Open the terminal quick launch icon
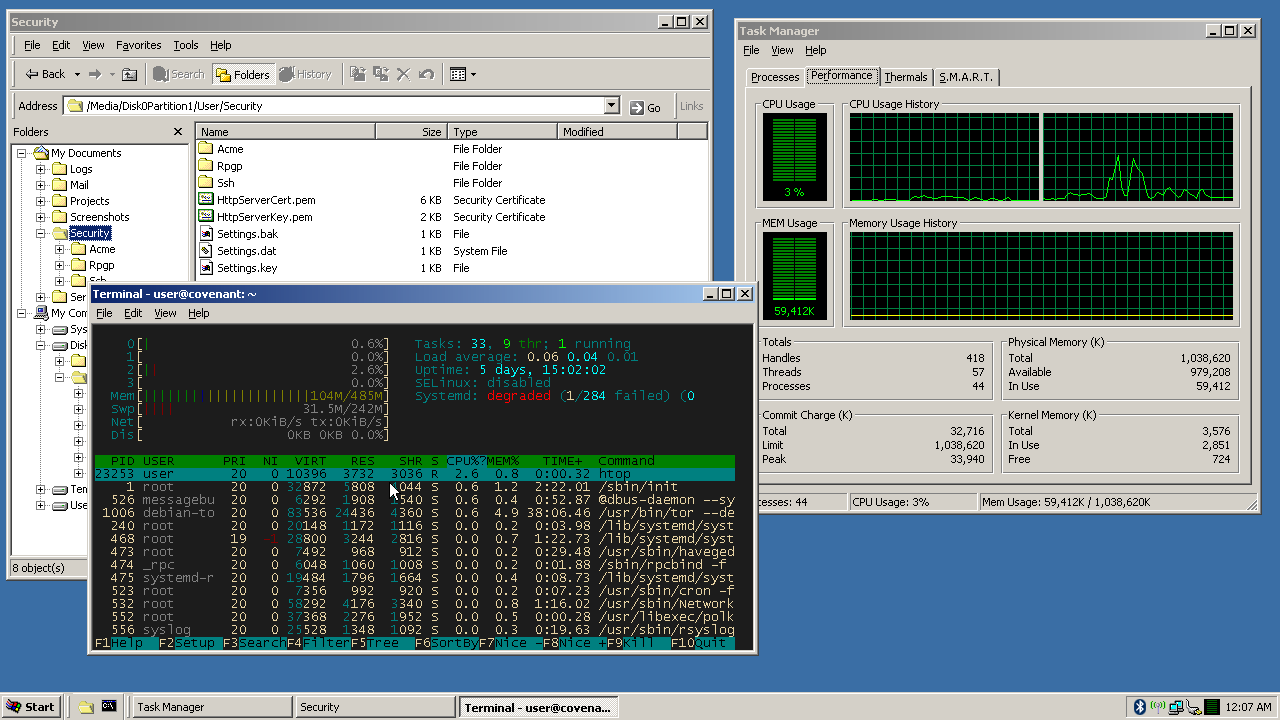 109,707
